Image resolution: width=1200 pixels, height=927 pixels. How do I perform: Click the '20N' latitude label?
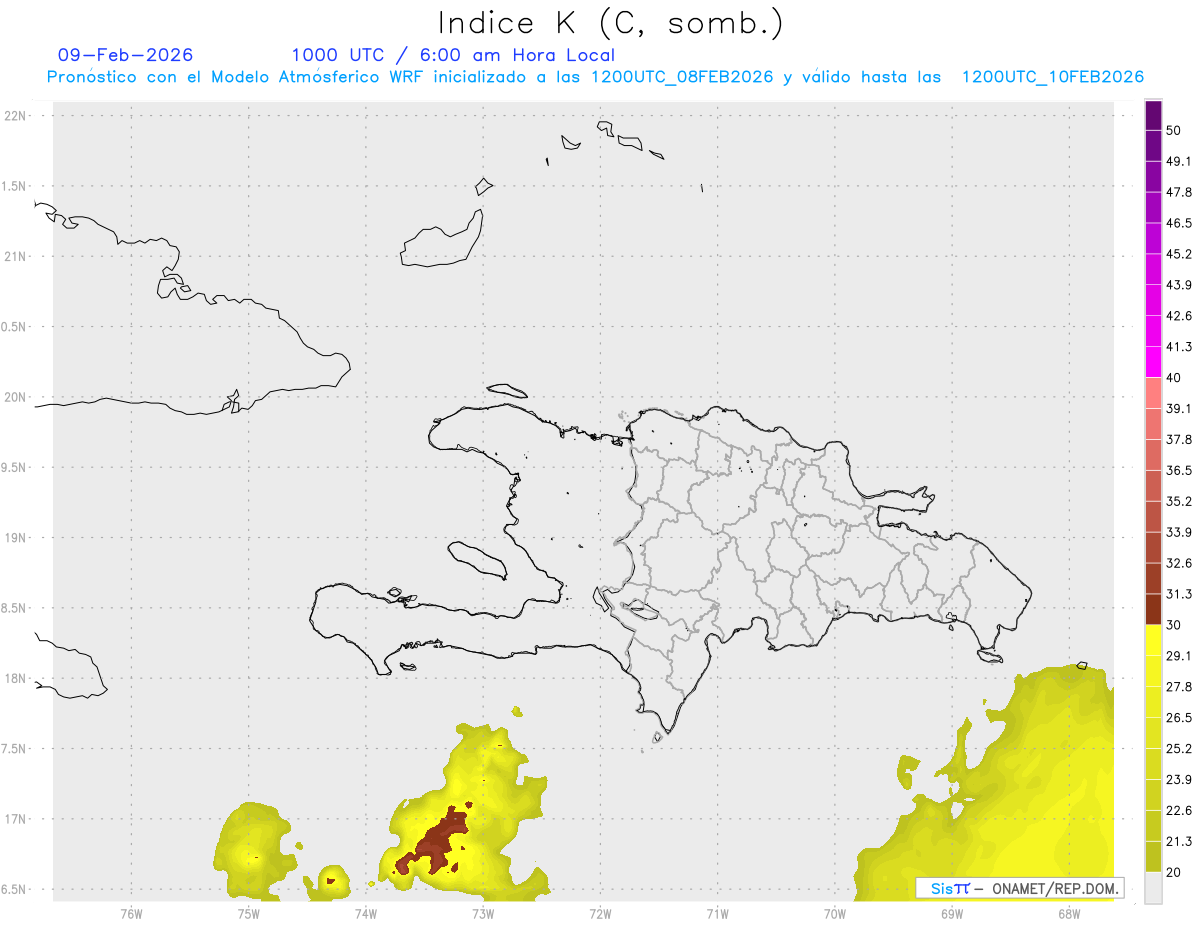(16, 397)
